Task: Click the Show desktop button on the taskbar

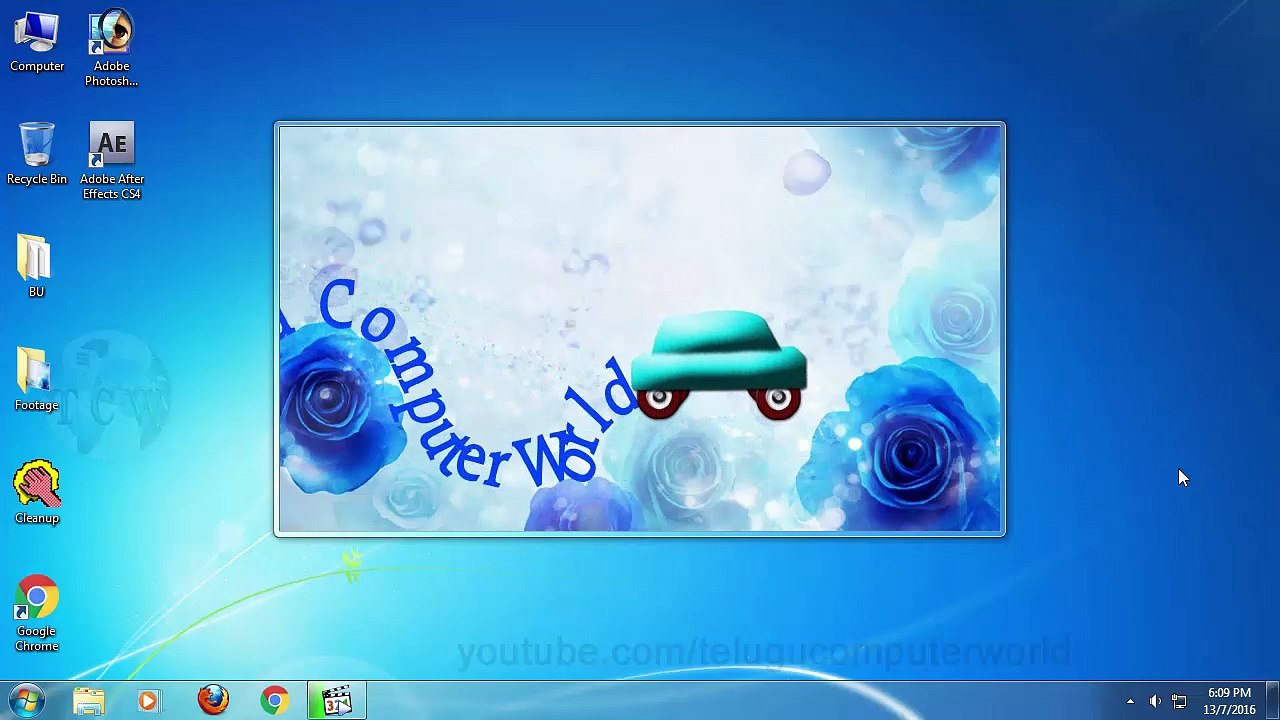Action: click(x=1273, y=700)
